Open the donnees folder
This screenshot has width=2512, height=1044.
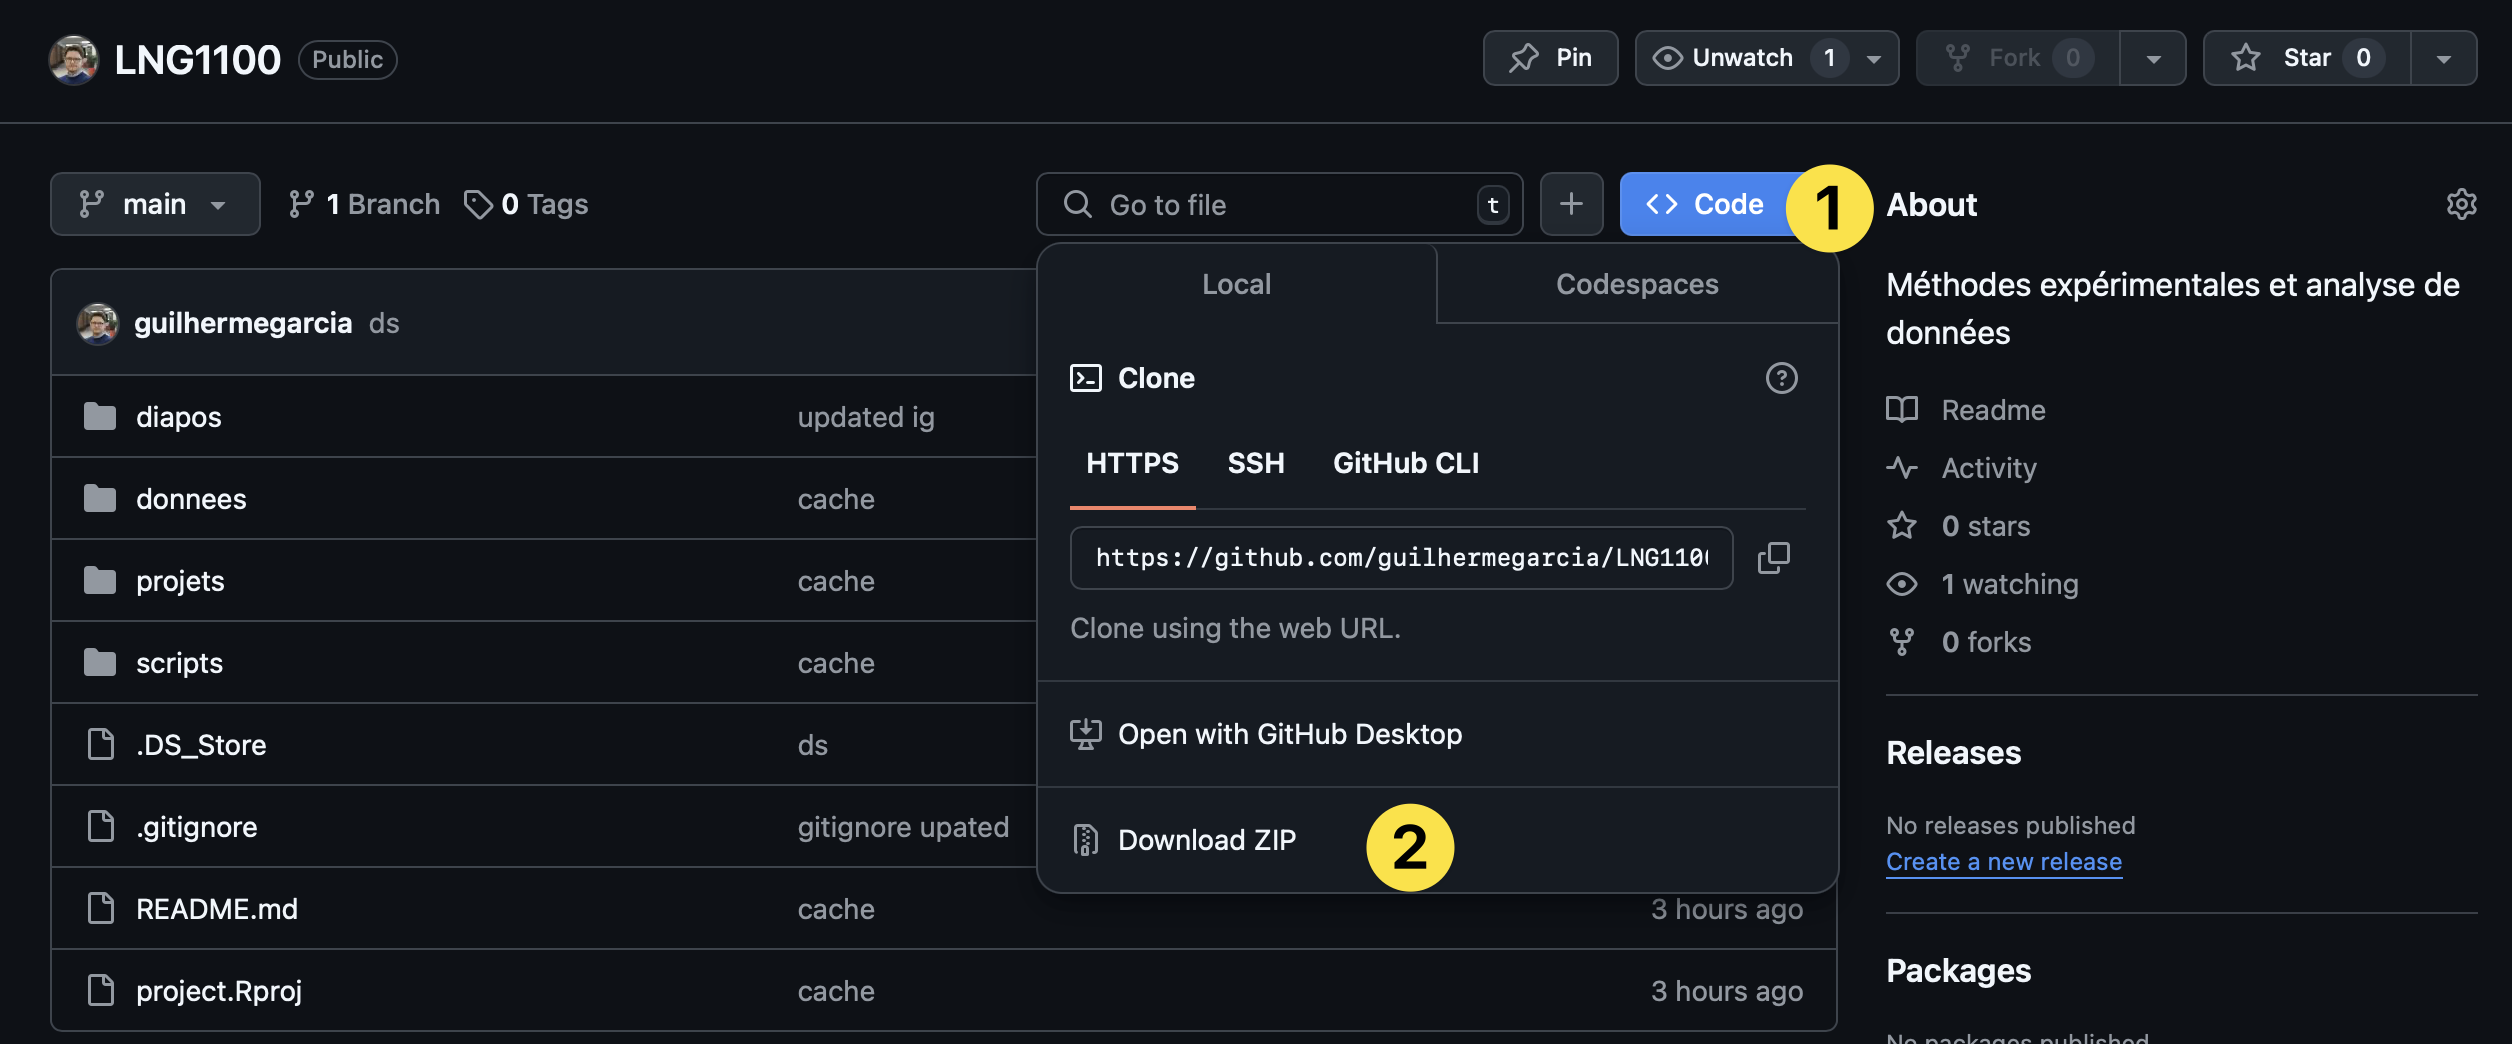(x=191, y=499)
